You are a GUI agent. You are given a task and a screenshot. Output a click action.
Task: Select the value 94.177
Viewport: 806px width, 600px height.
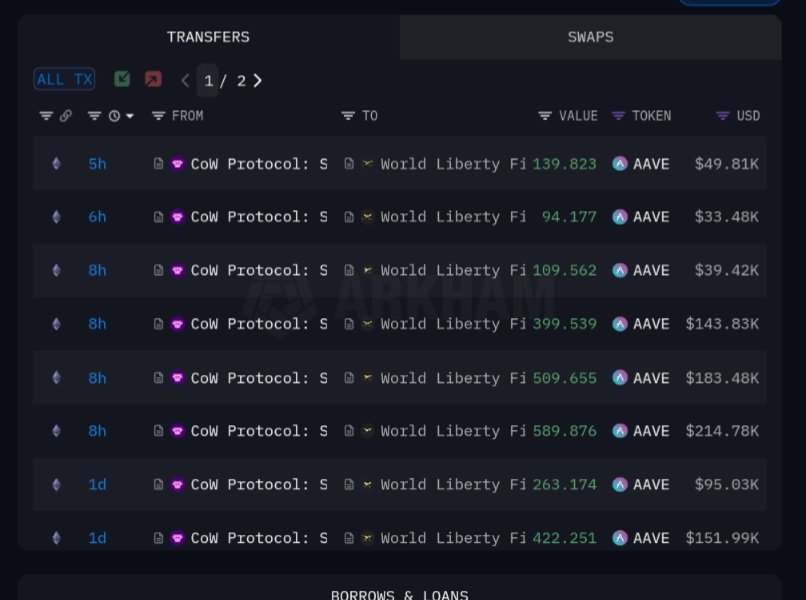coord(569,217)
